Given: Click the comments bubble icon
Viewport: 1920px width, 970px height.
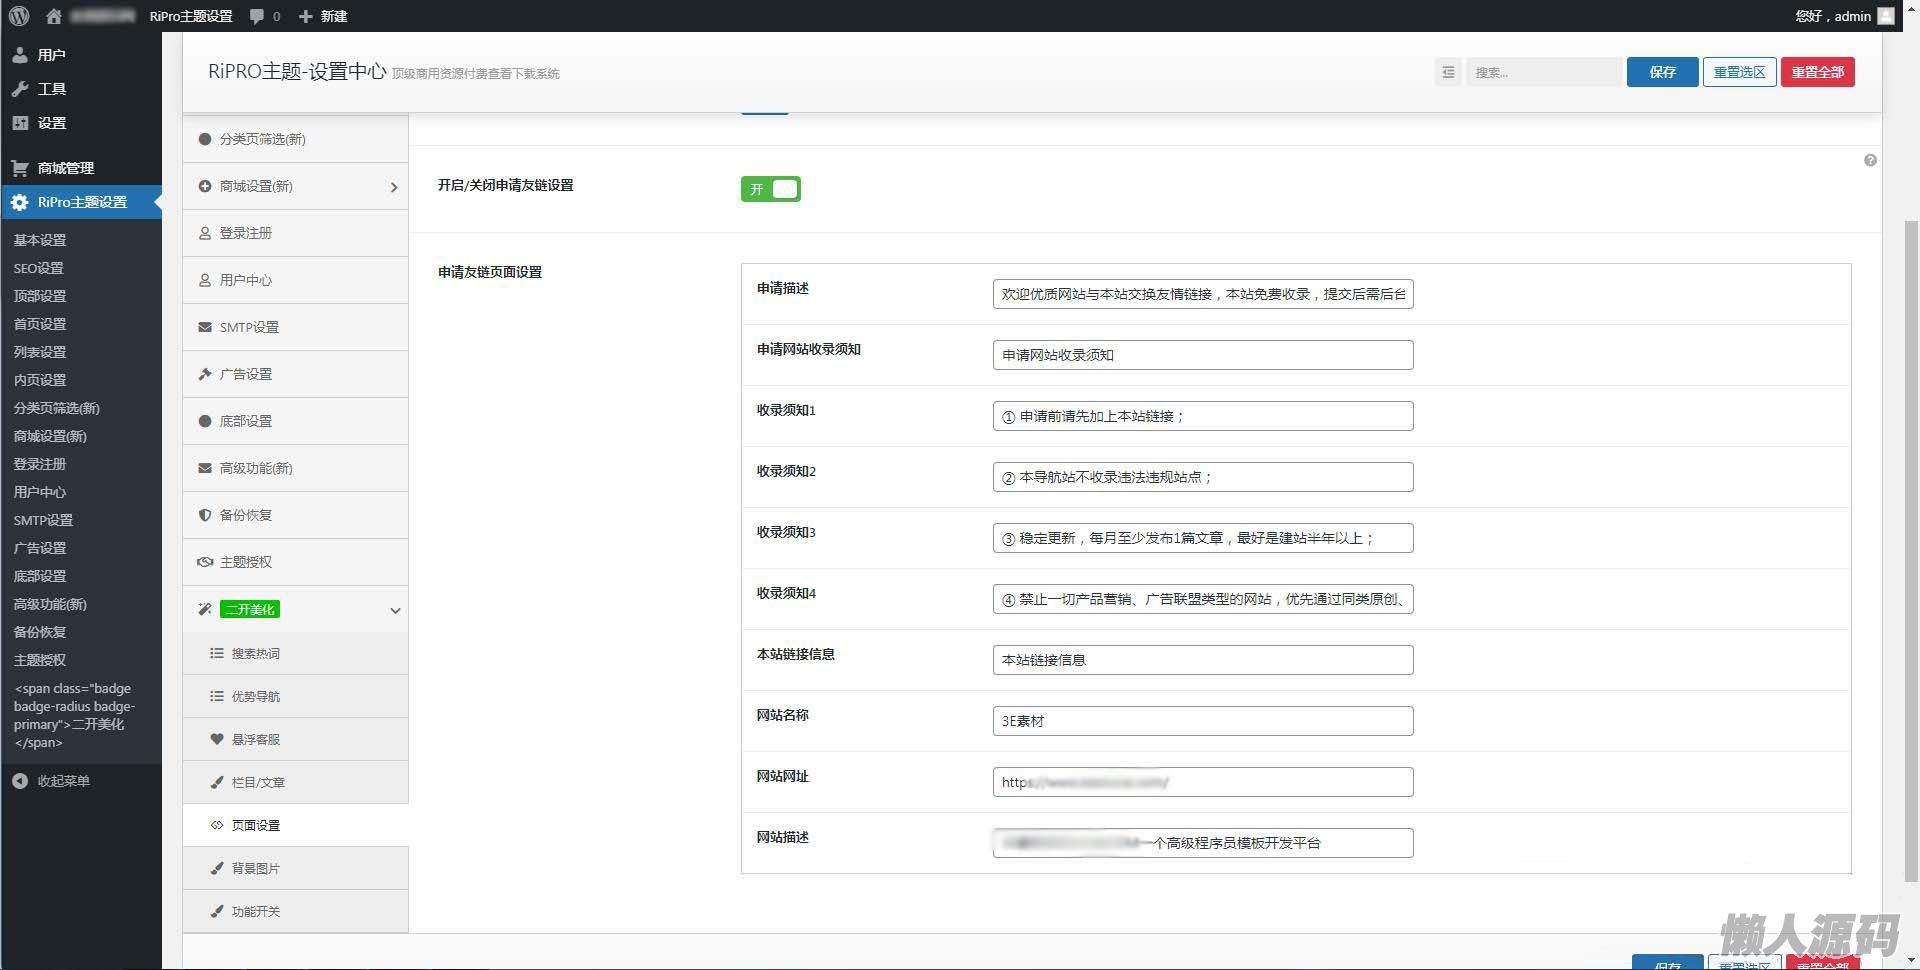Looking at the screenshot, I should click(x=258, y=16).
